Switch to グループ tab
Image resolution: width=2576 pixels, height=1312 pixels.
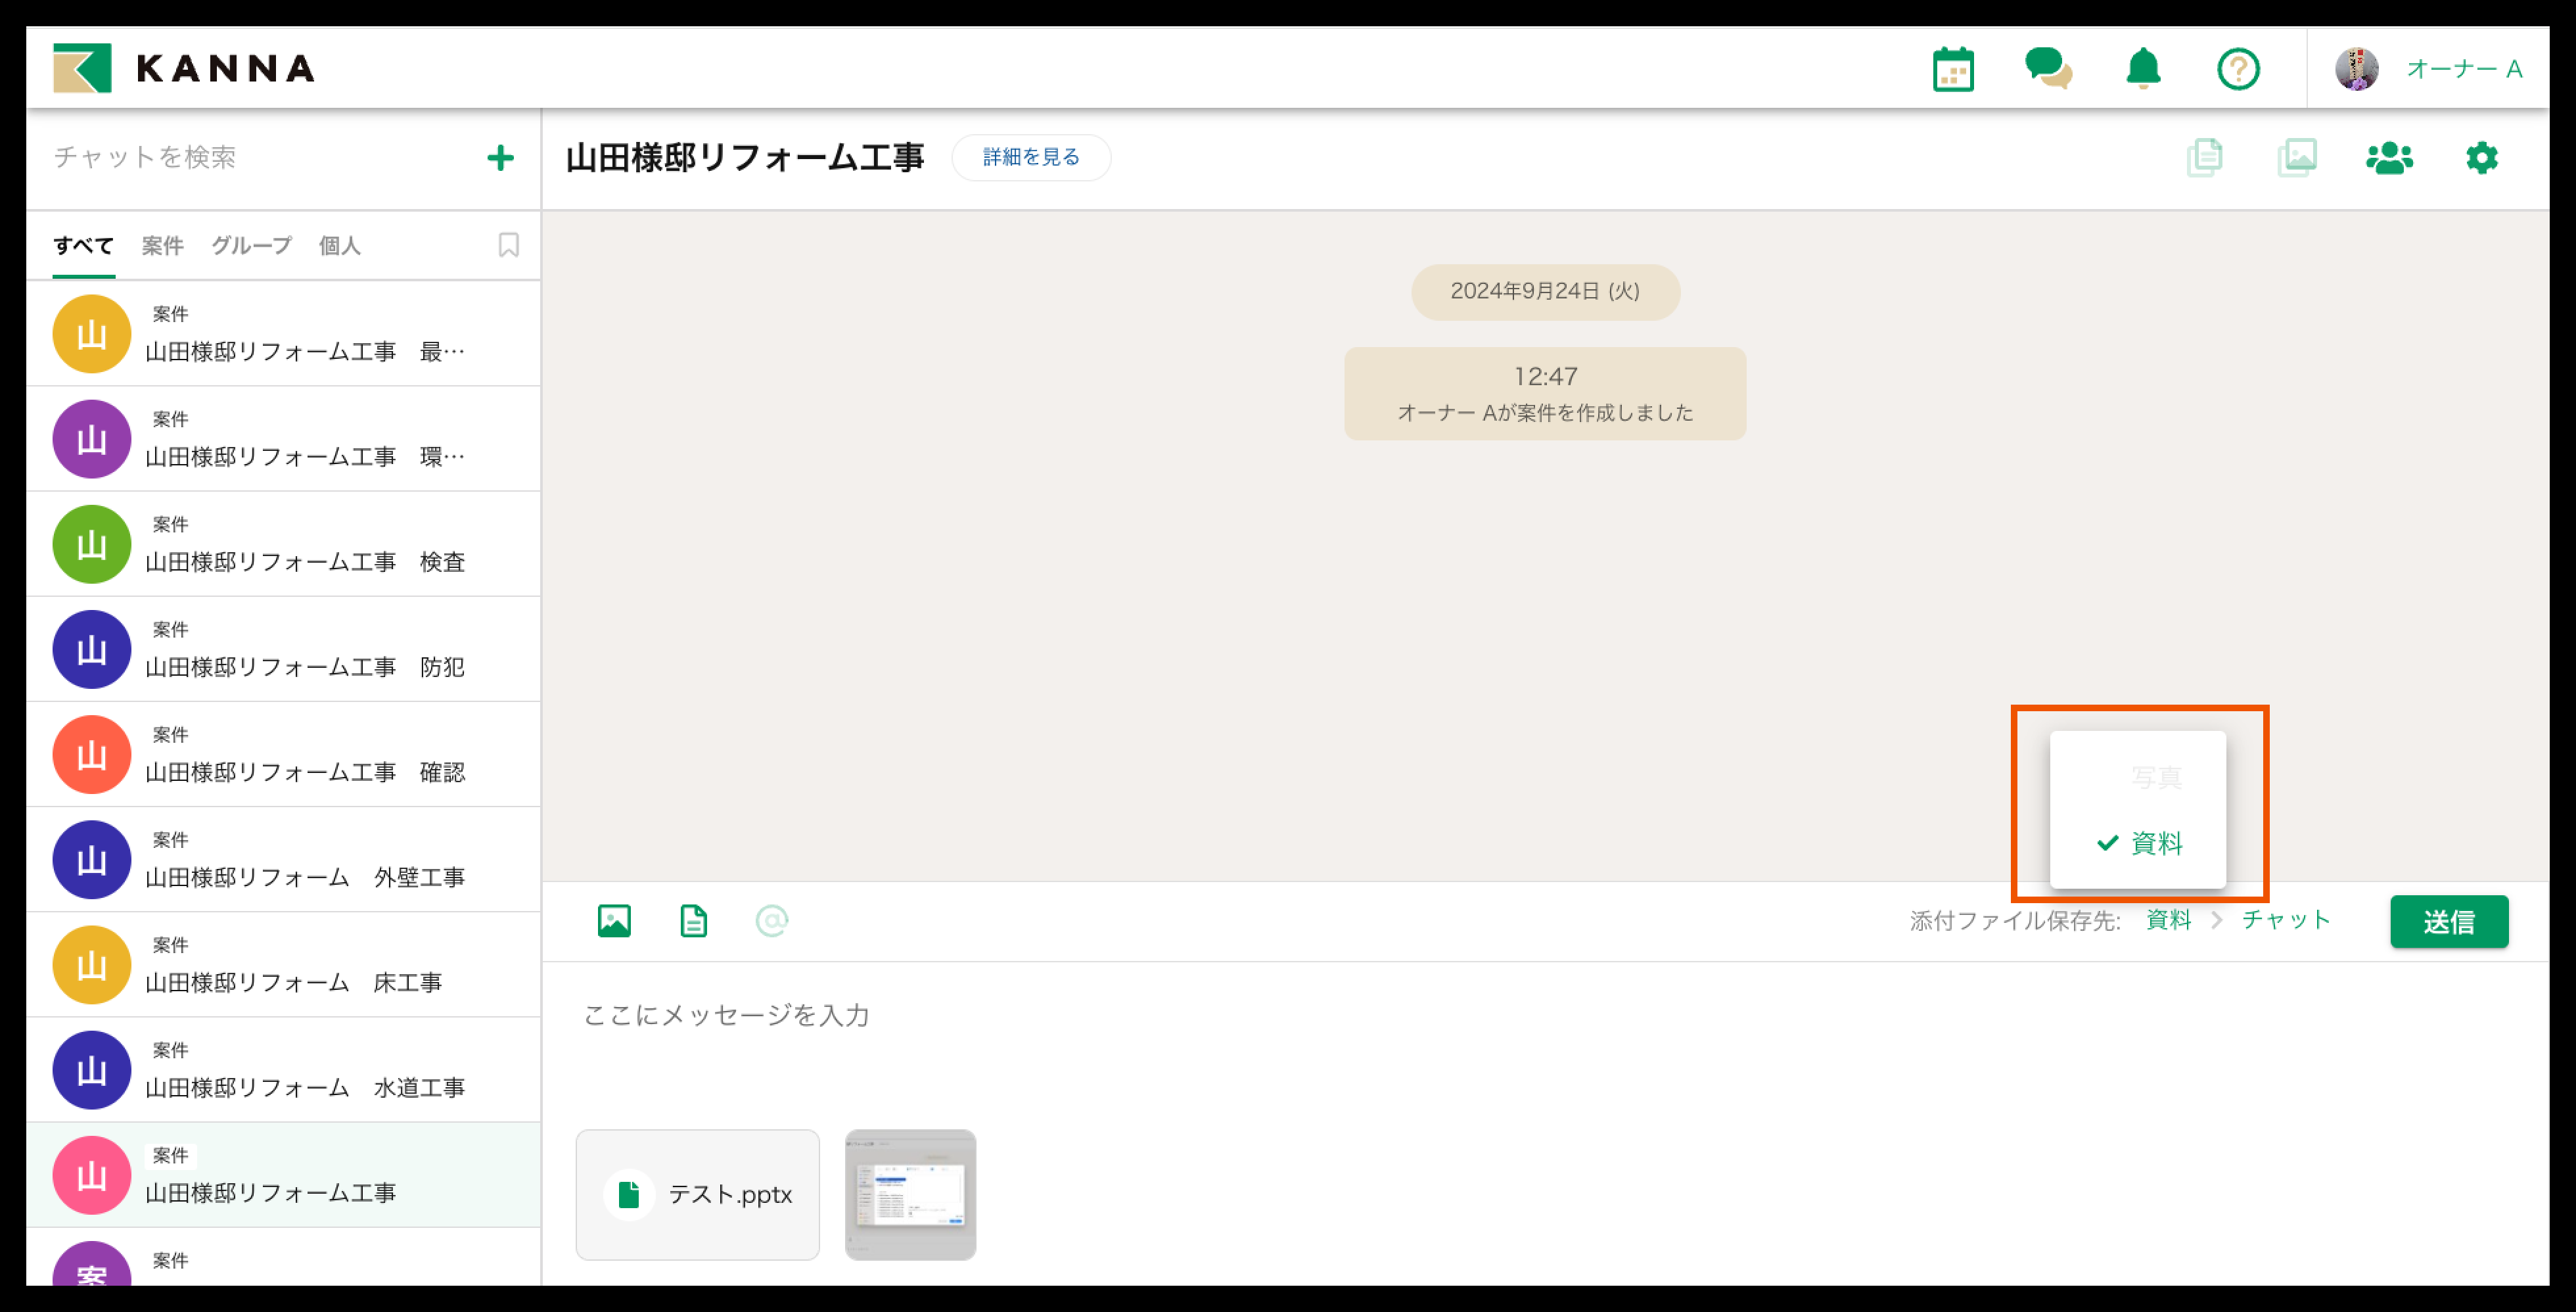(251, 245)
